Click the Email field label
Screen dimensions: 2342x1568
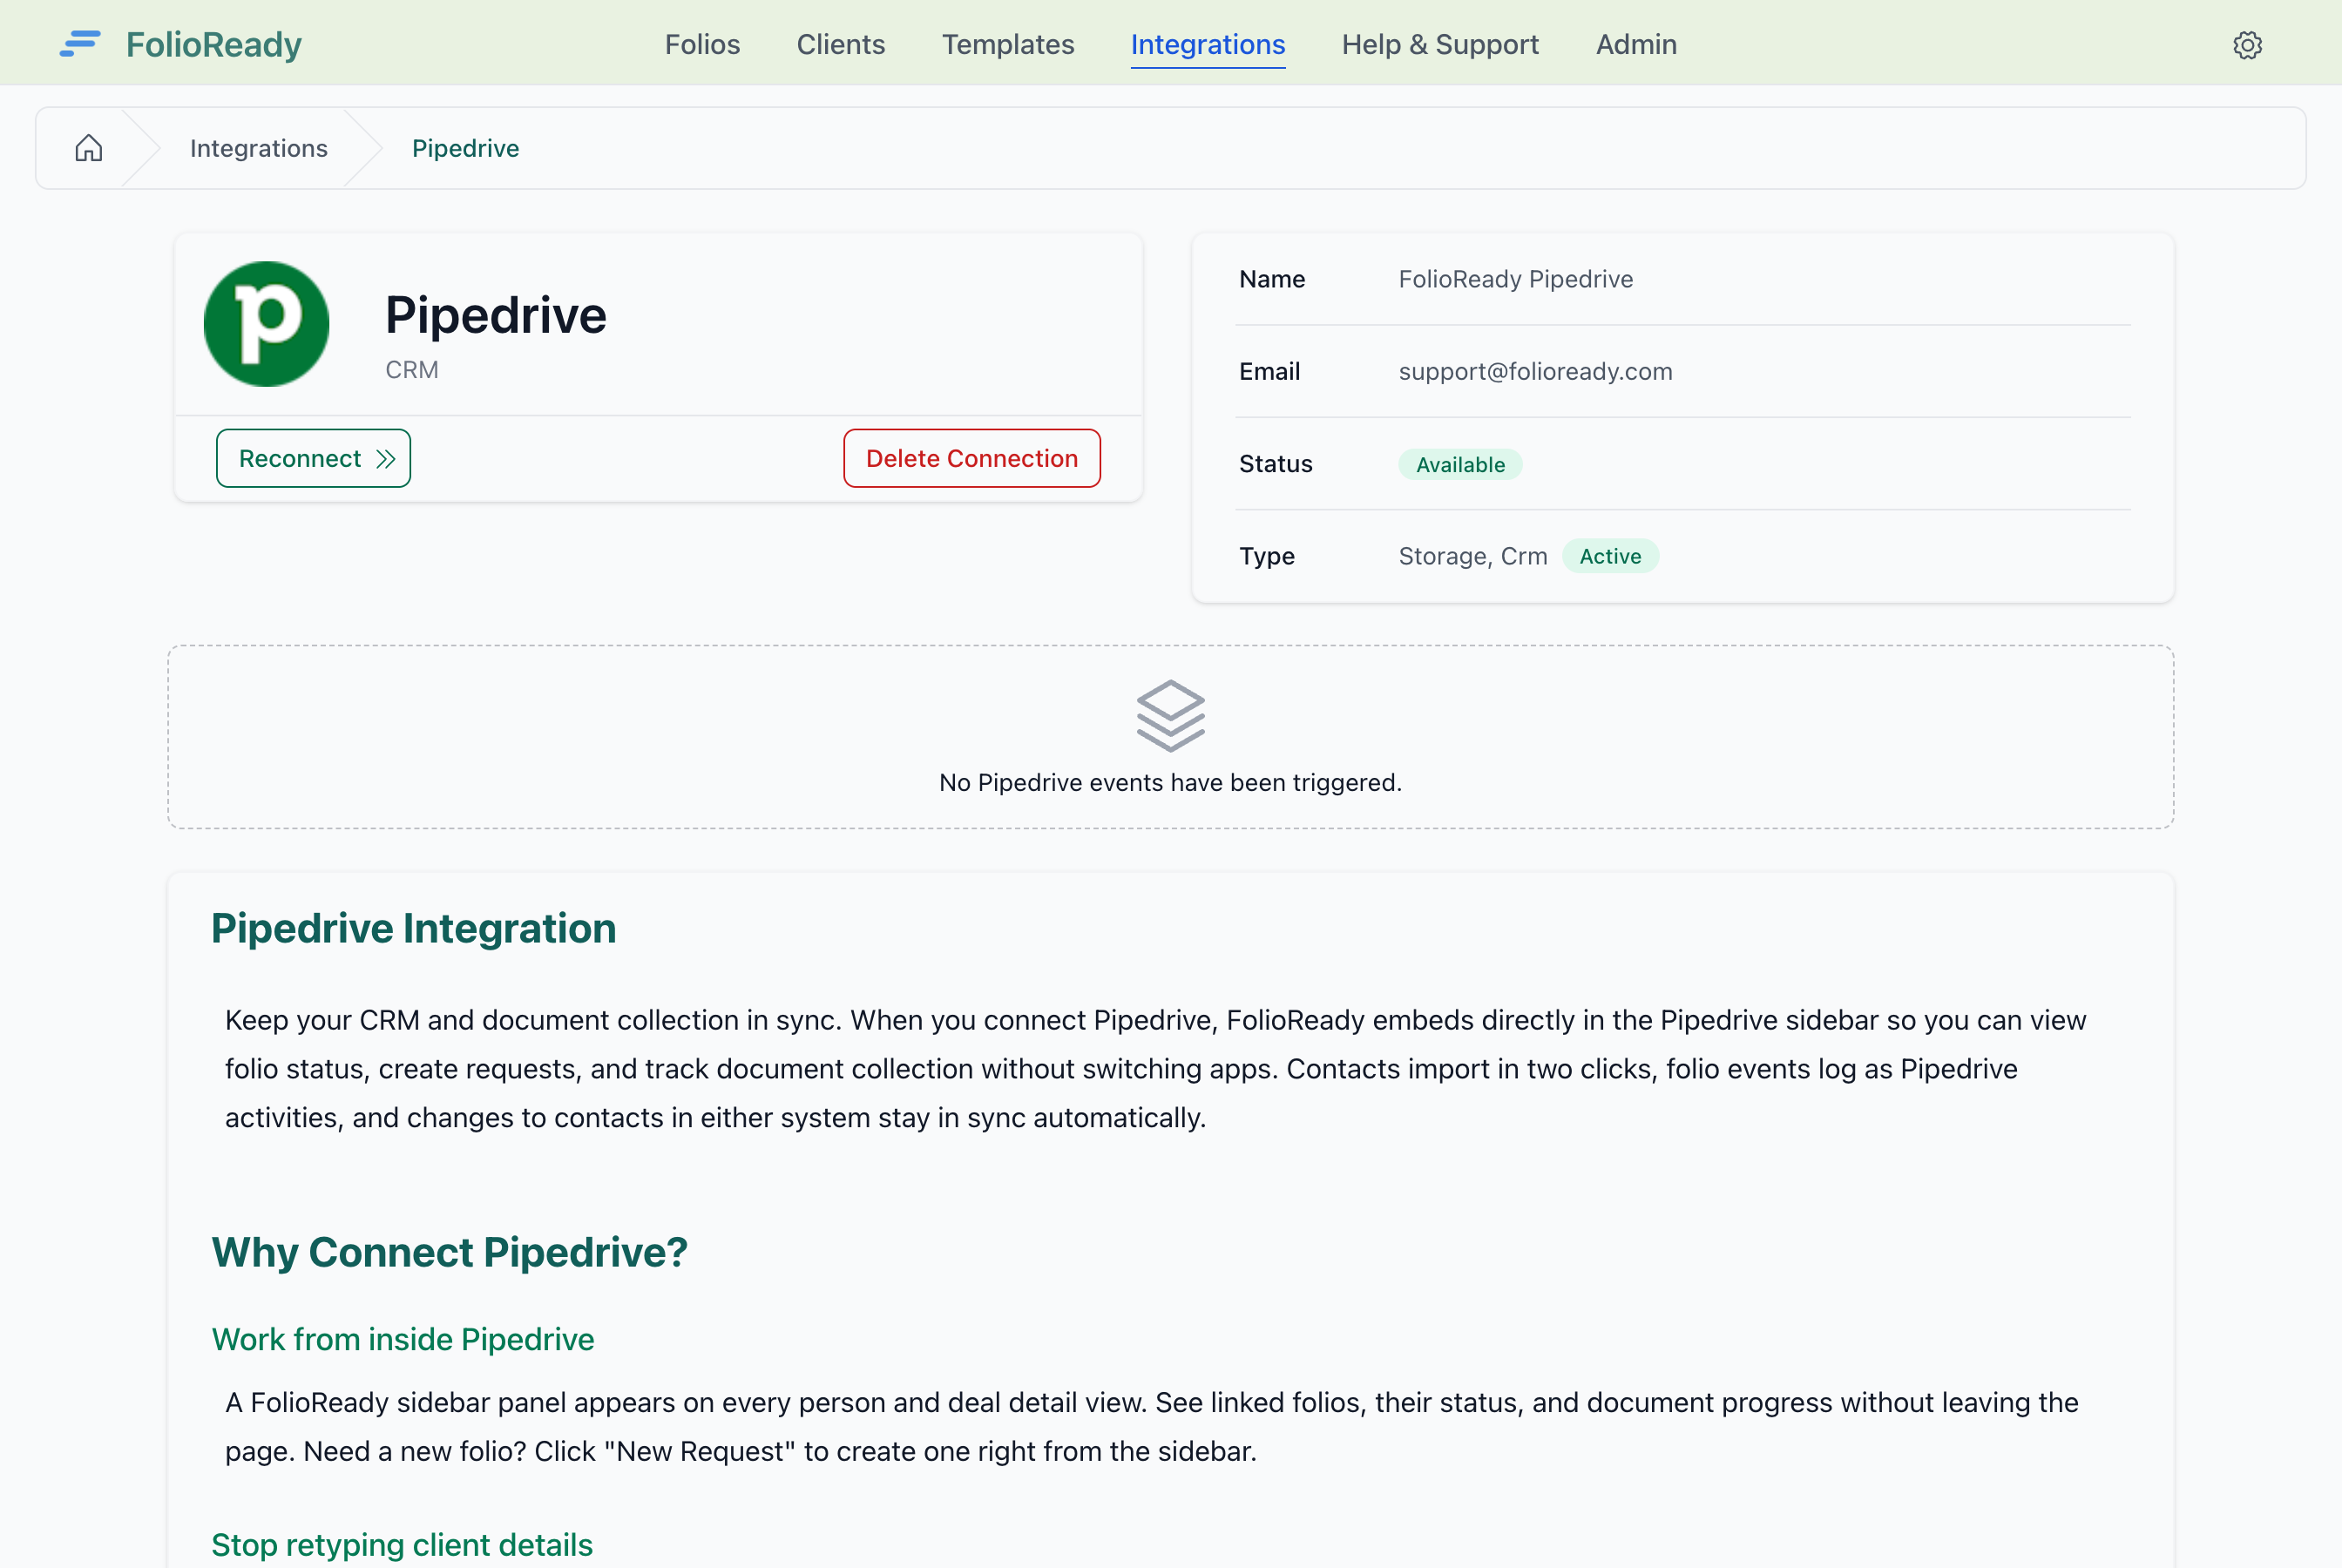coord(1269,371)
